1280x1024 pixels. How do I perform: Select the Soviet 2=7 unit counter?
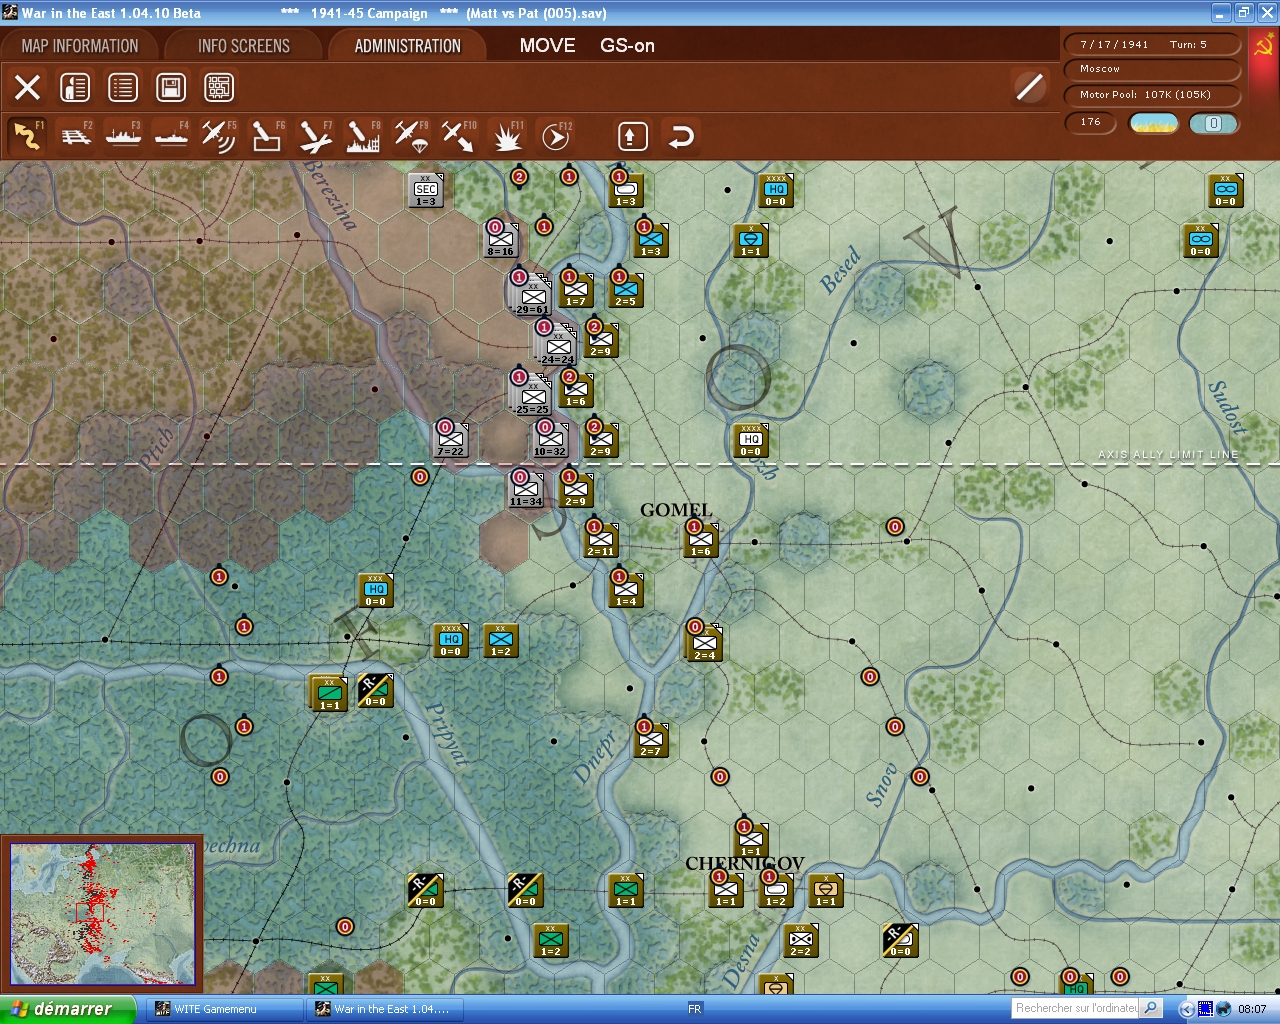point(651,740)
